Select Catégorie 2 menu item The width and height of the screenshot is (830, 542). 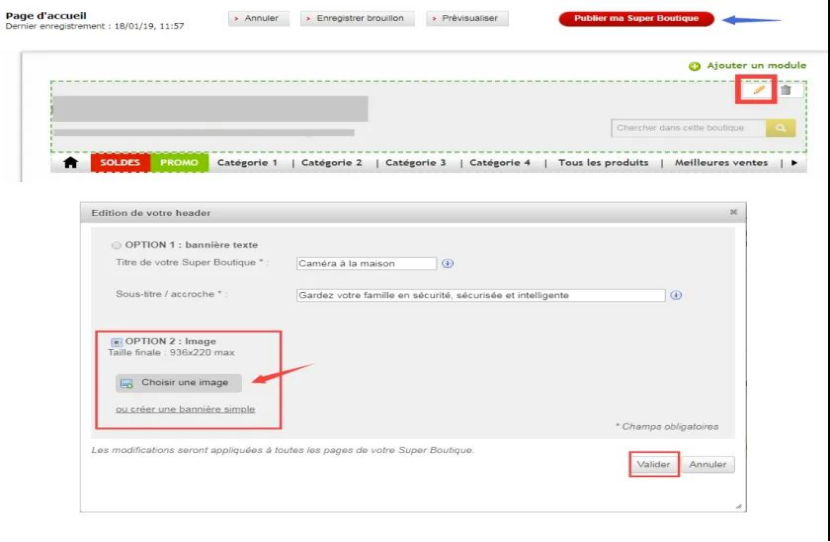click(331, 162)
